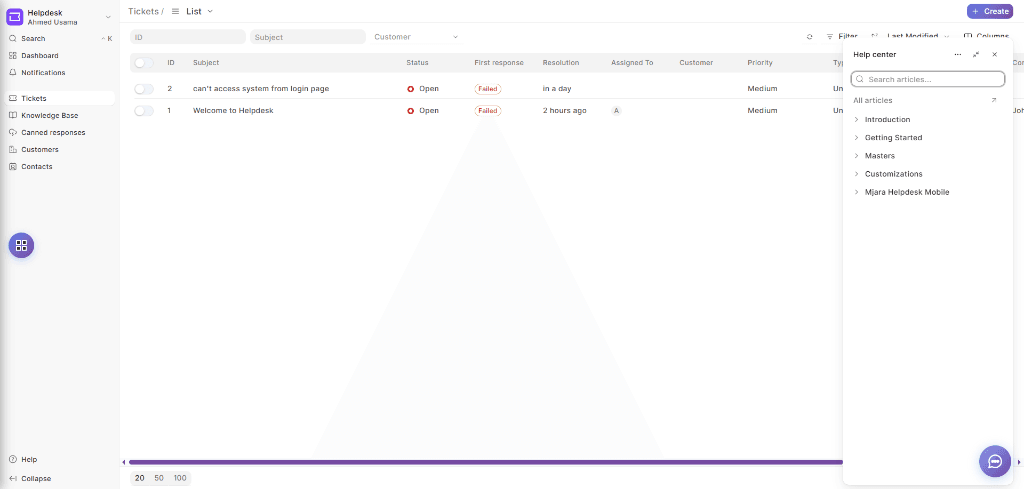The height and width of the screenshot is (489, 1024).
Task: Click the Contacts icon in sidebar
Action: click(x=12, y=166)
